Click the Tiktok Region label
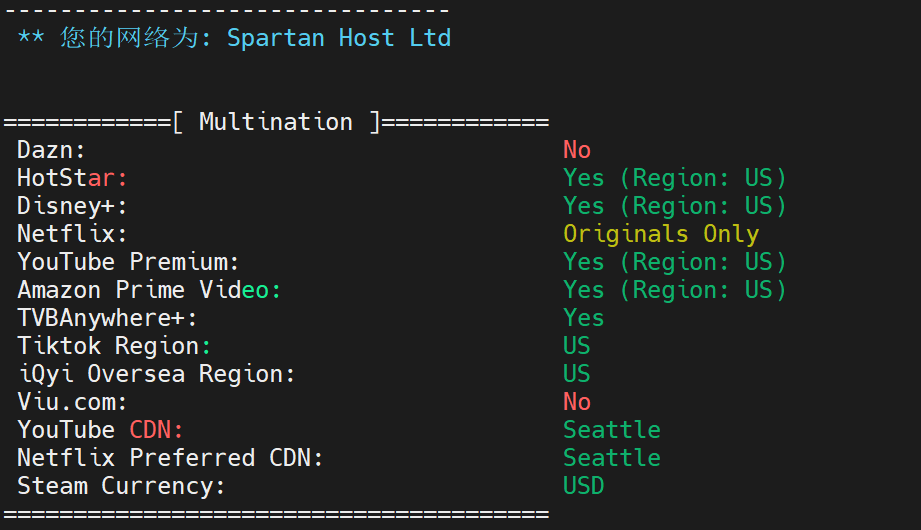The width and height of the screenshot is (921, 530). pos(114,346)
